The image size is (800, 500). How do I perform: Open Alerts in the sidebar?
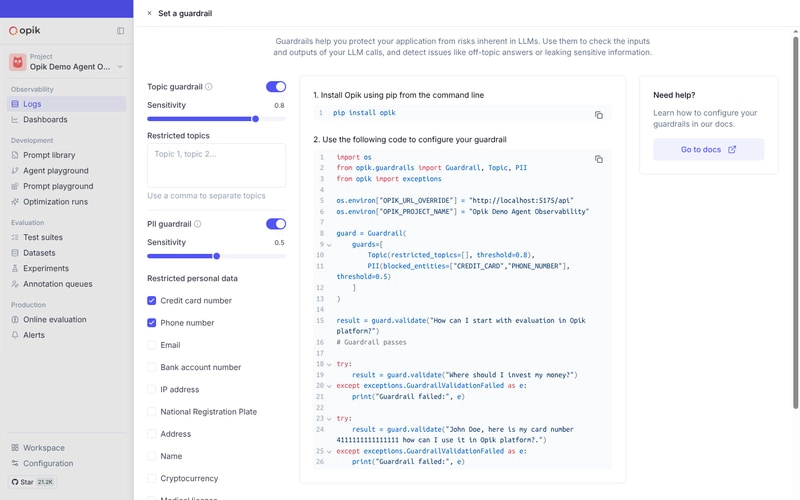(66, 335)
